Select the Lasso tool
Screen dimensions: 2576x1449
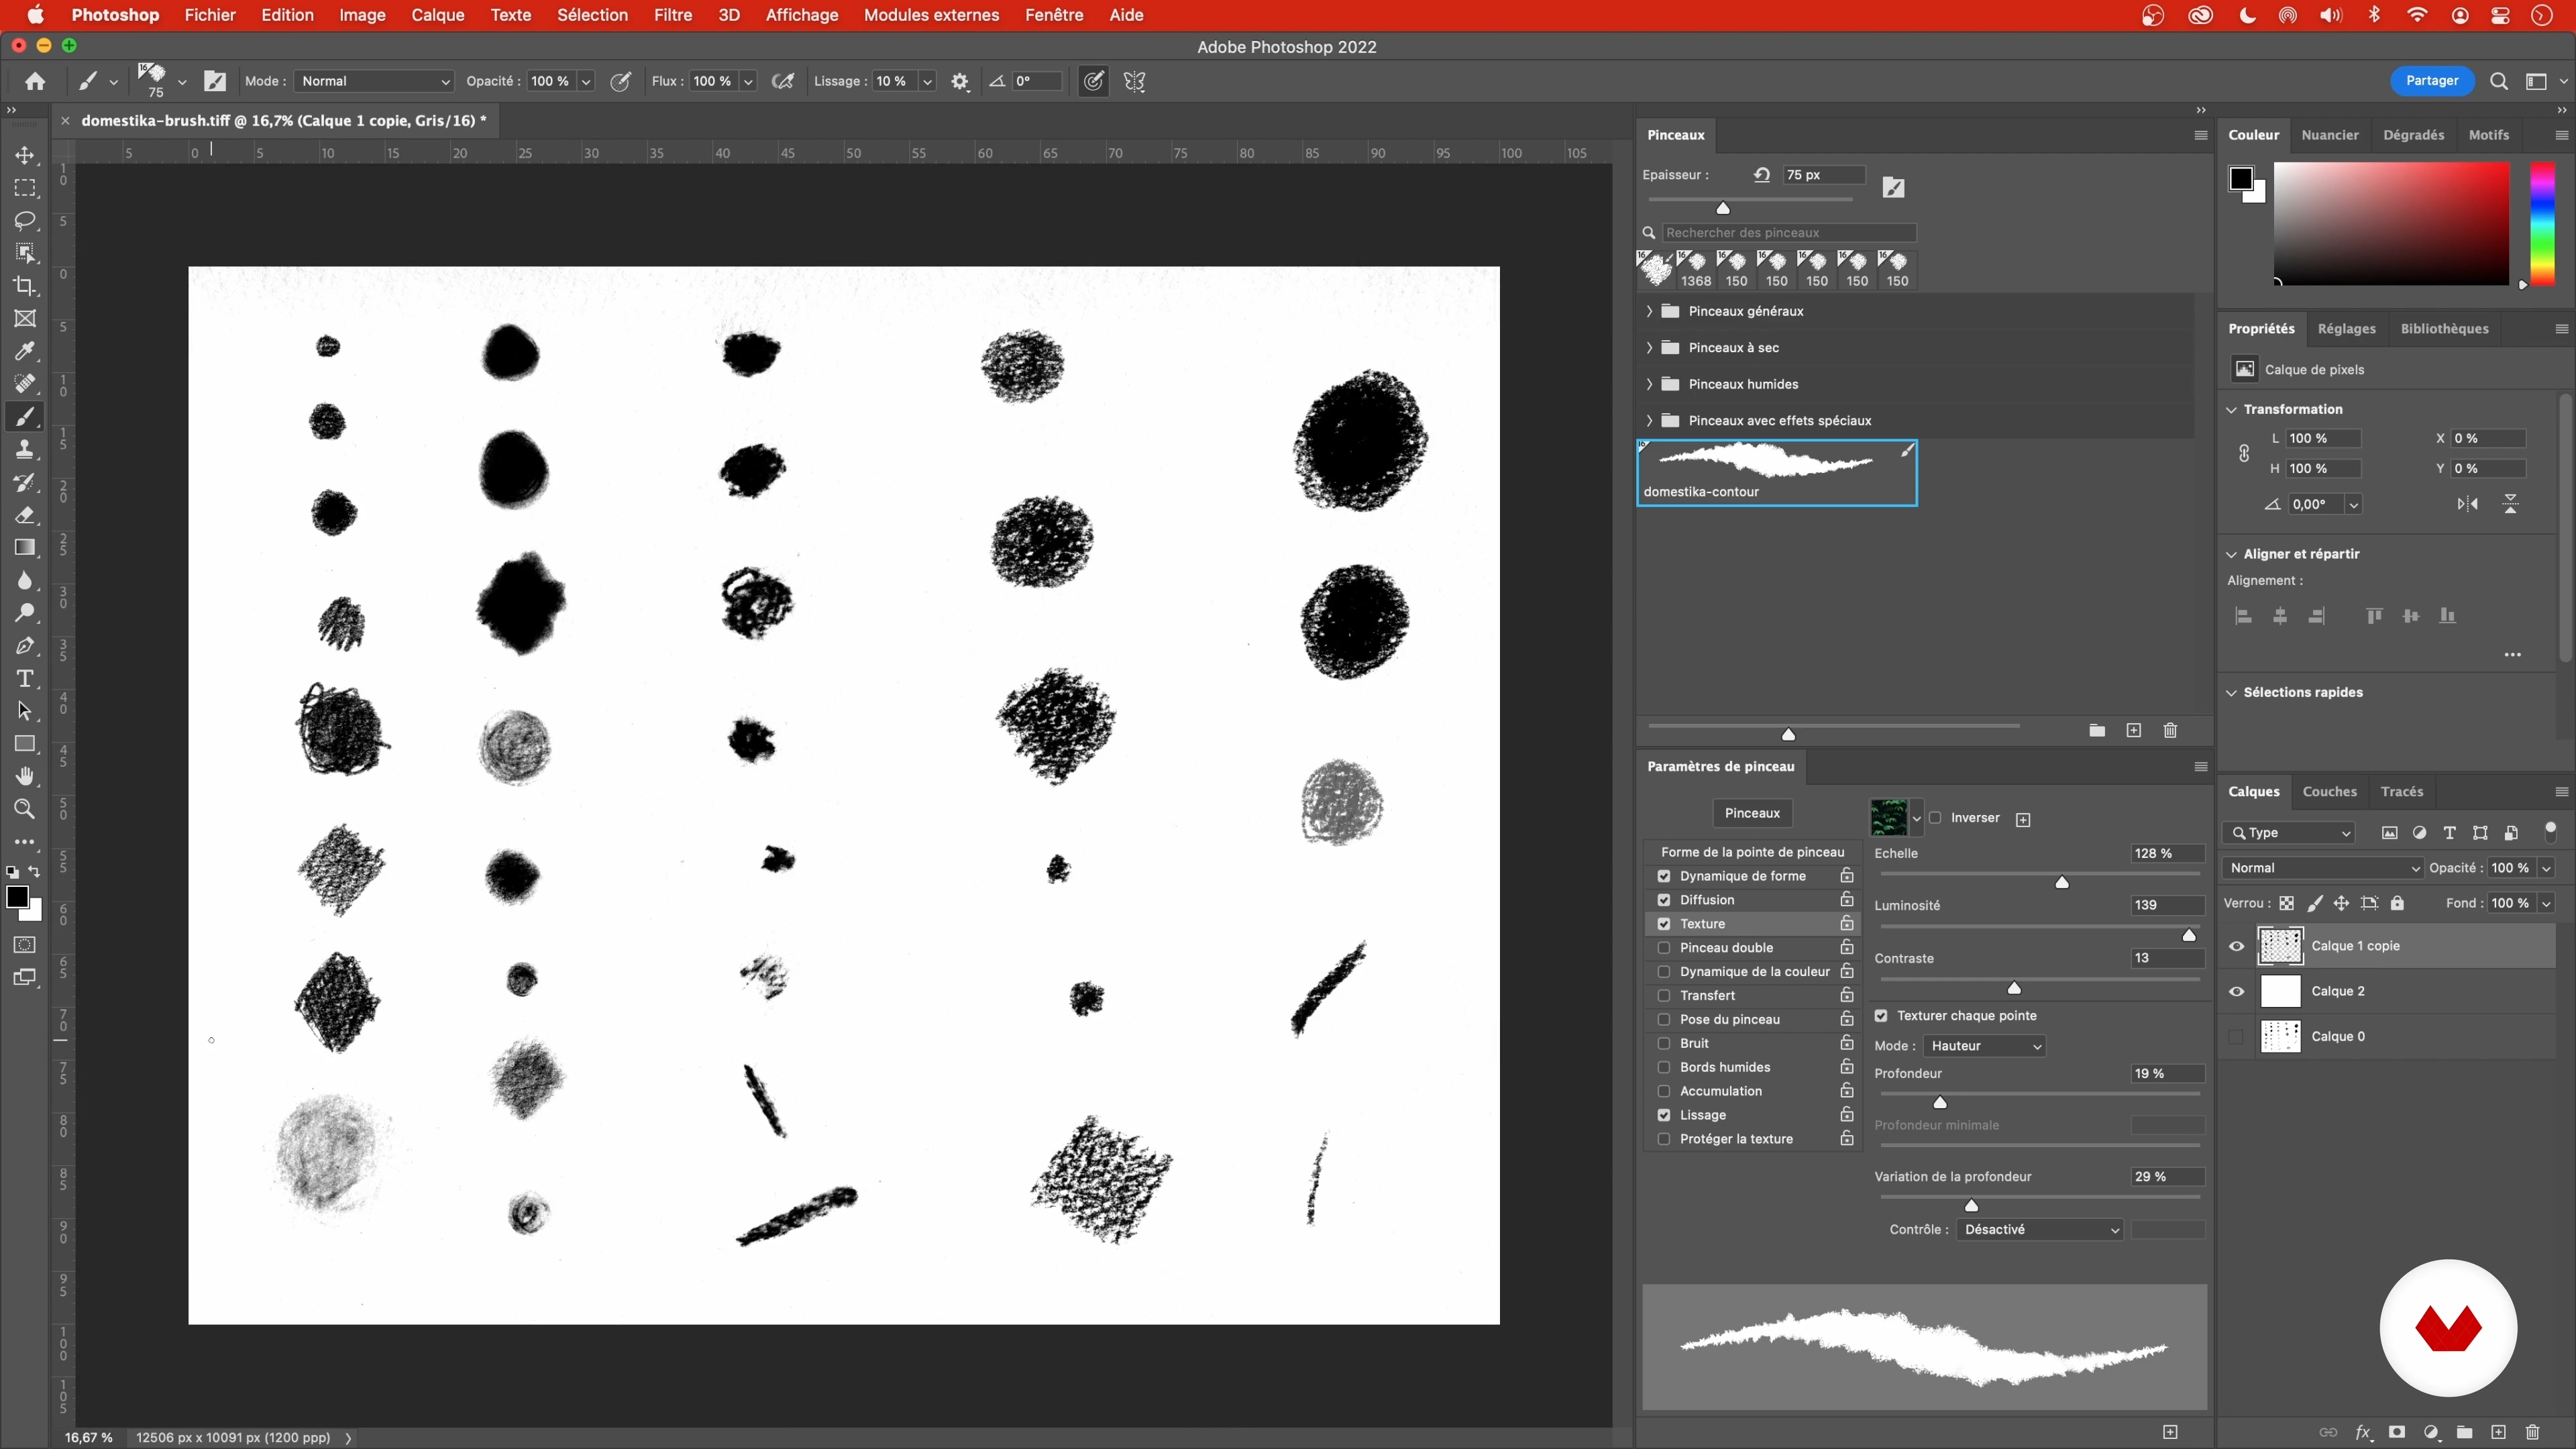pos(25,221)
